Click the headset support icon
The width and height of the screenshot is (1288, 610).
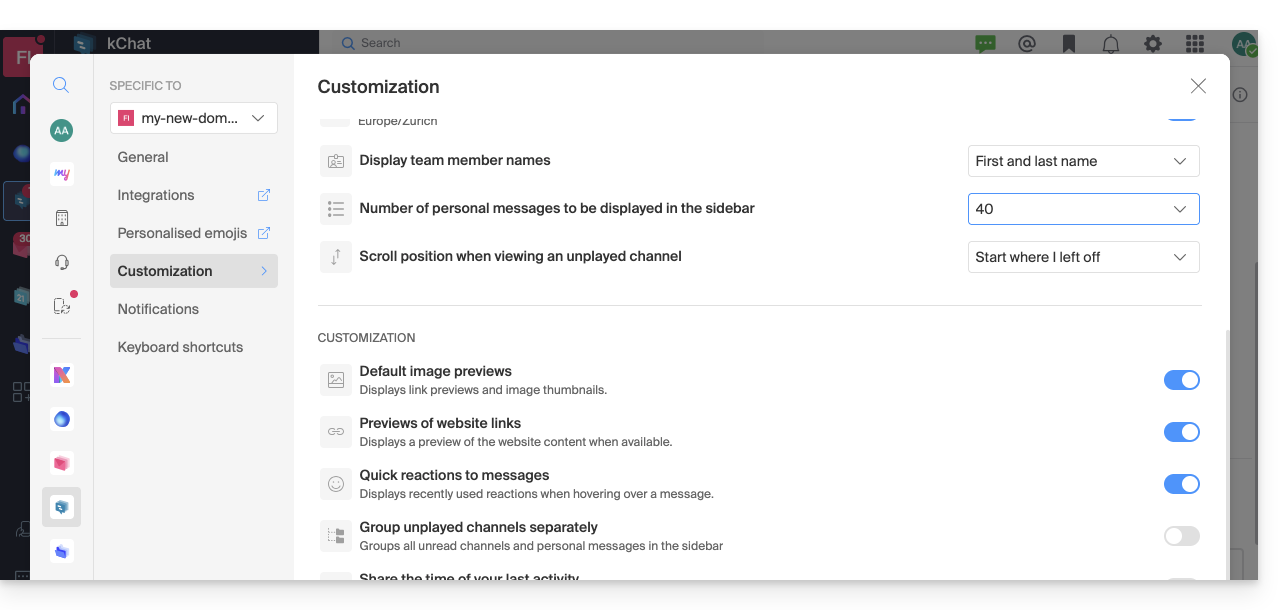click(x=61, y=262)
